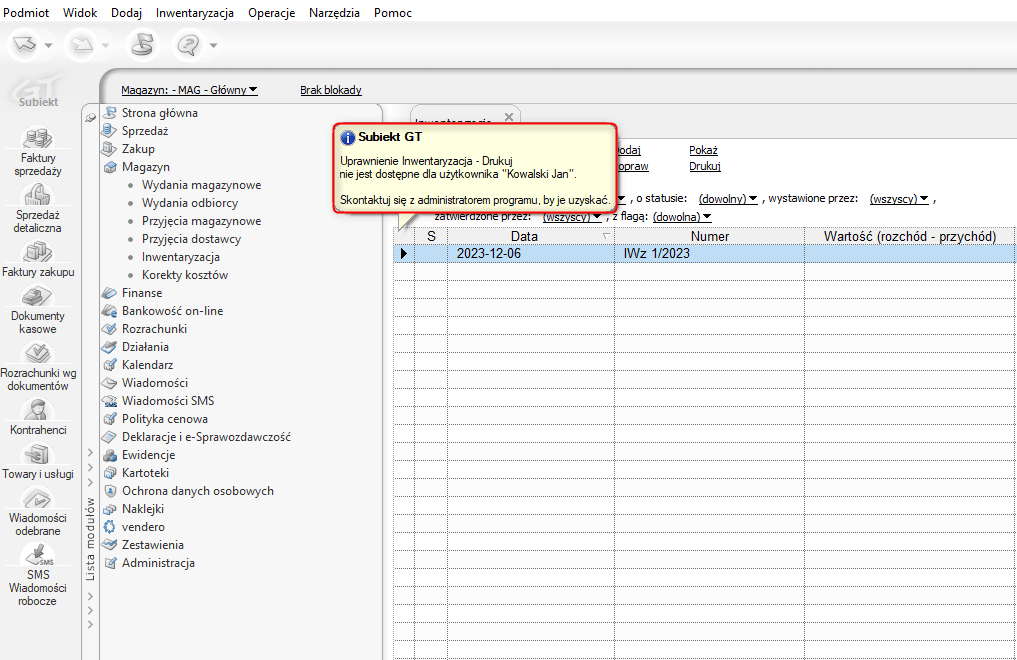Select Korekty kosztów under Magazyn
Viewport: 1017px width, 660px height.
pos(185,276)
